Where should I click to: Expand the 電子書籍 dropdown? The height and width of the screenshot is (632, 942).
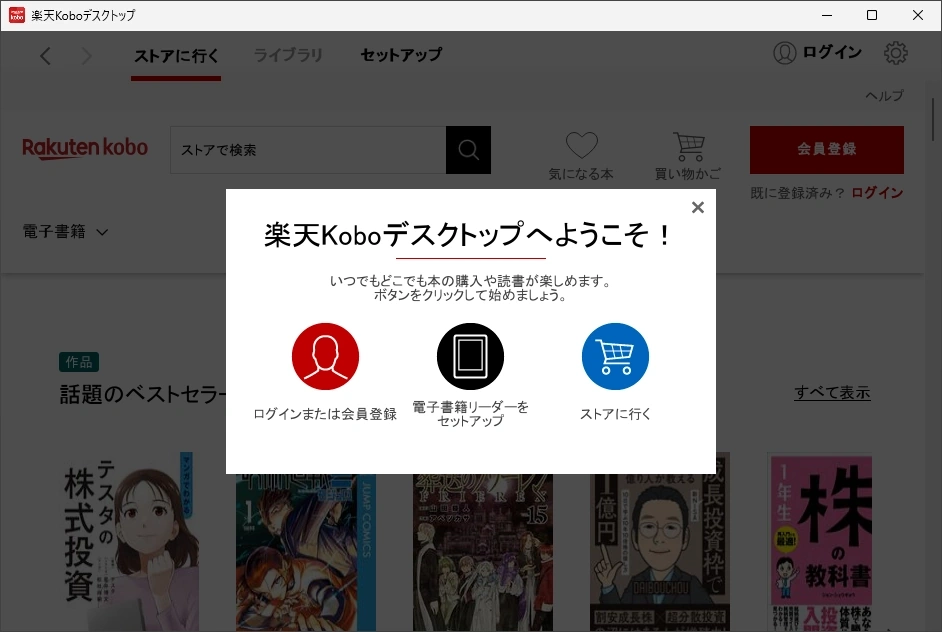[65, 232]
